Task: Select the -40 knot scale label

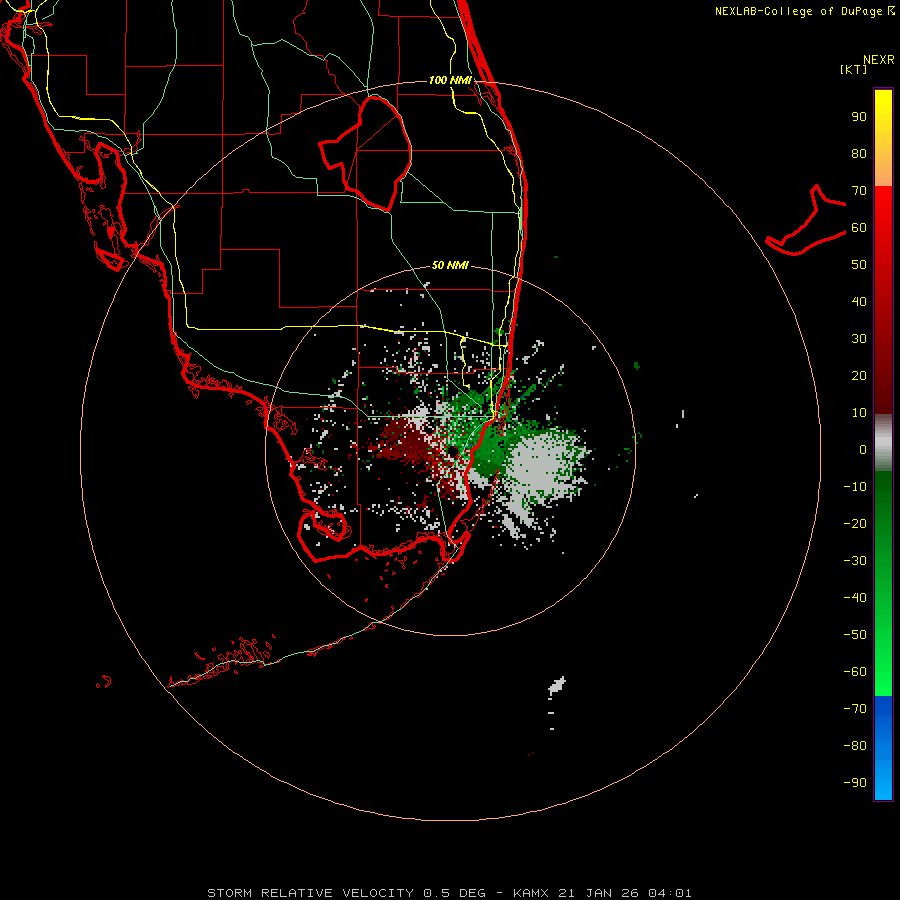Action: coord(855,598)
